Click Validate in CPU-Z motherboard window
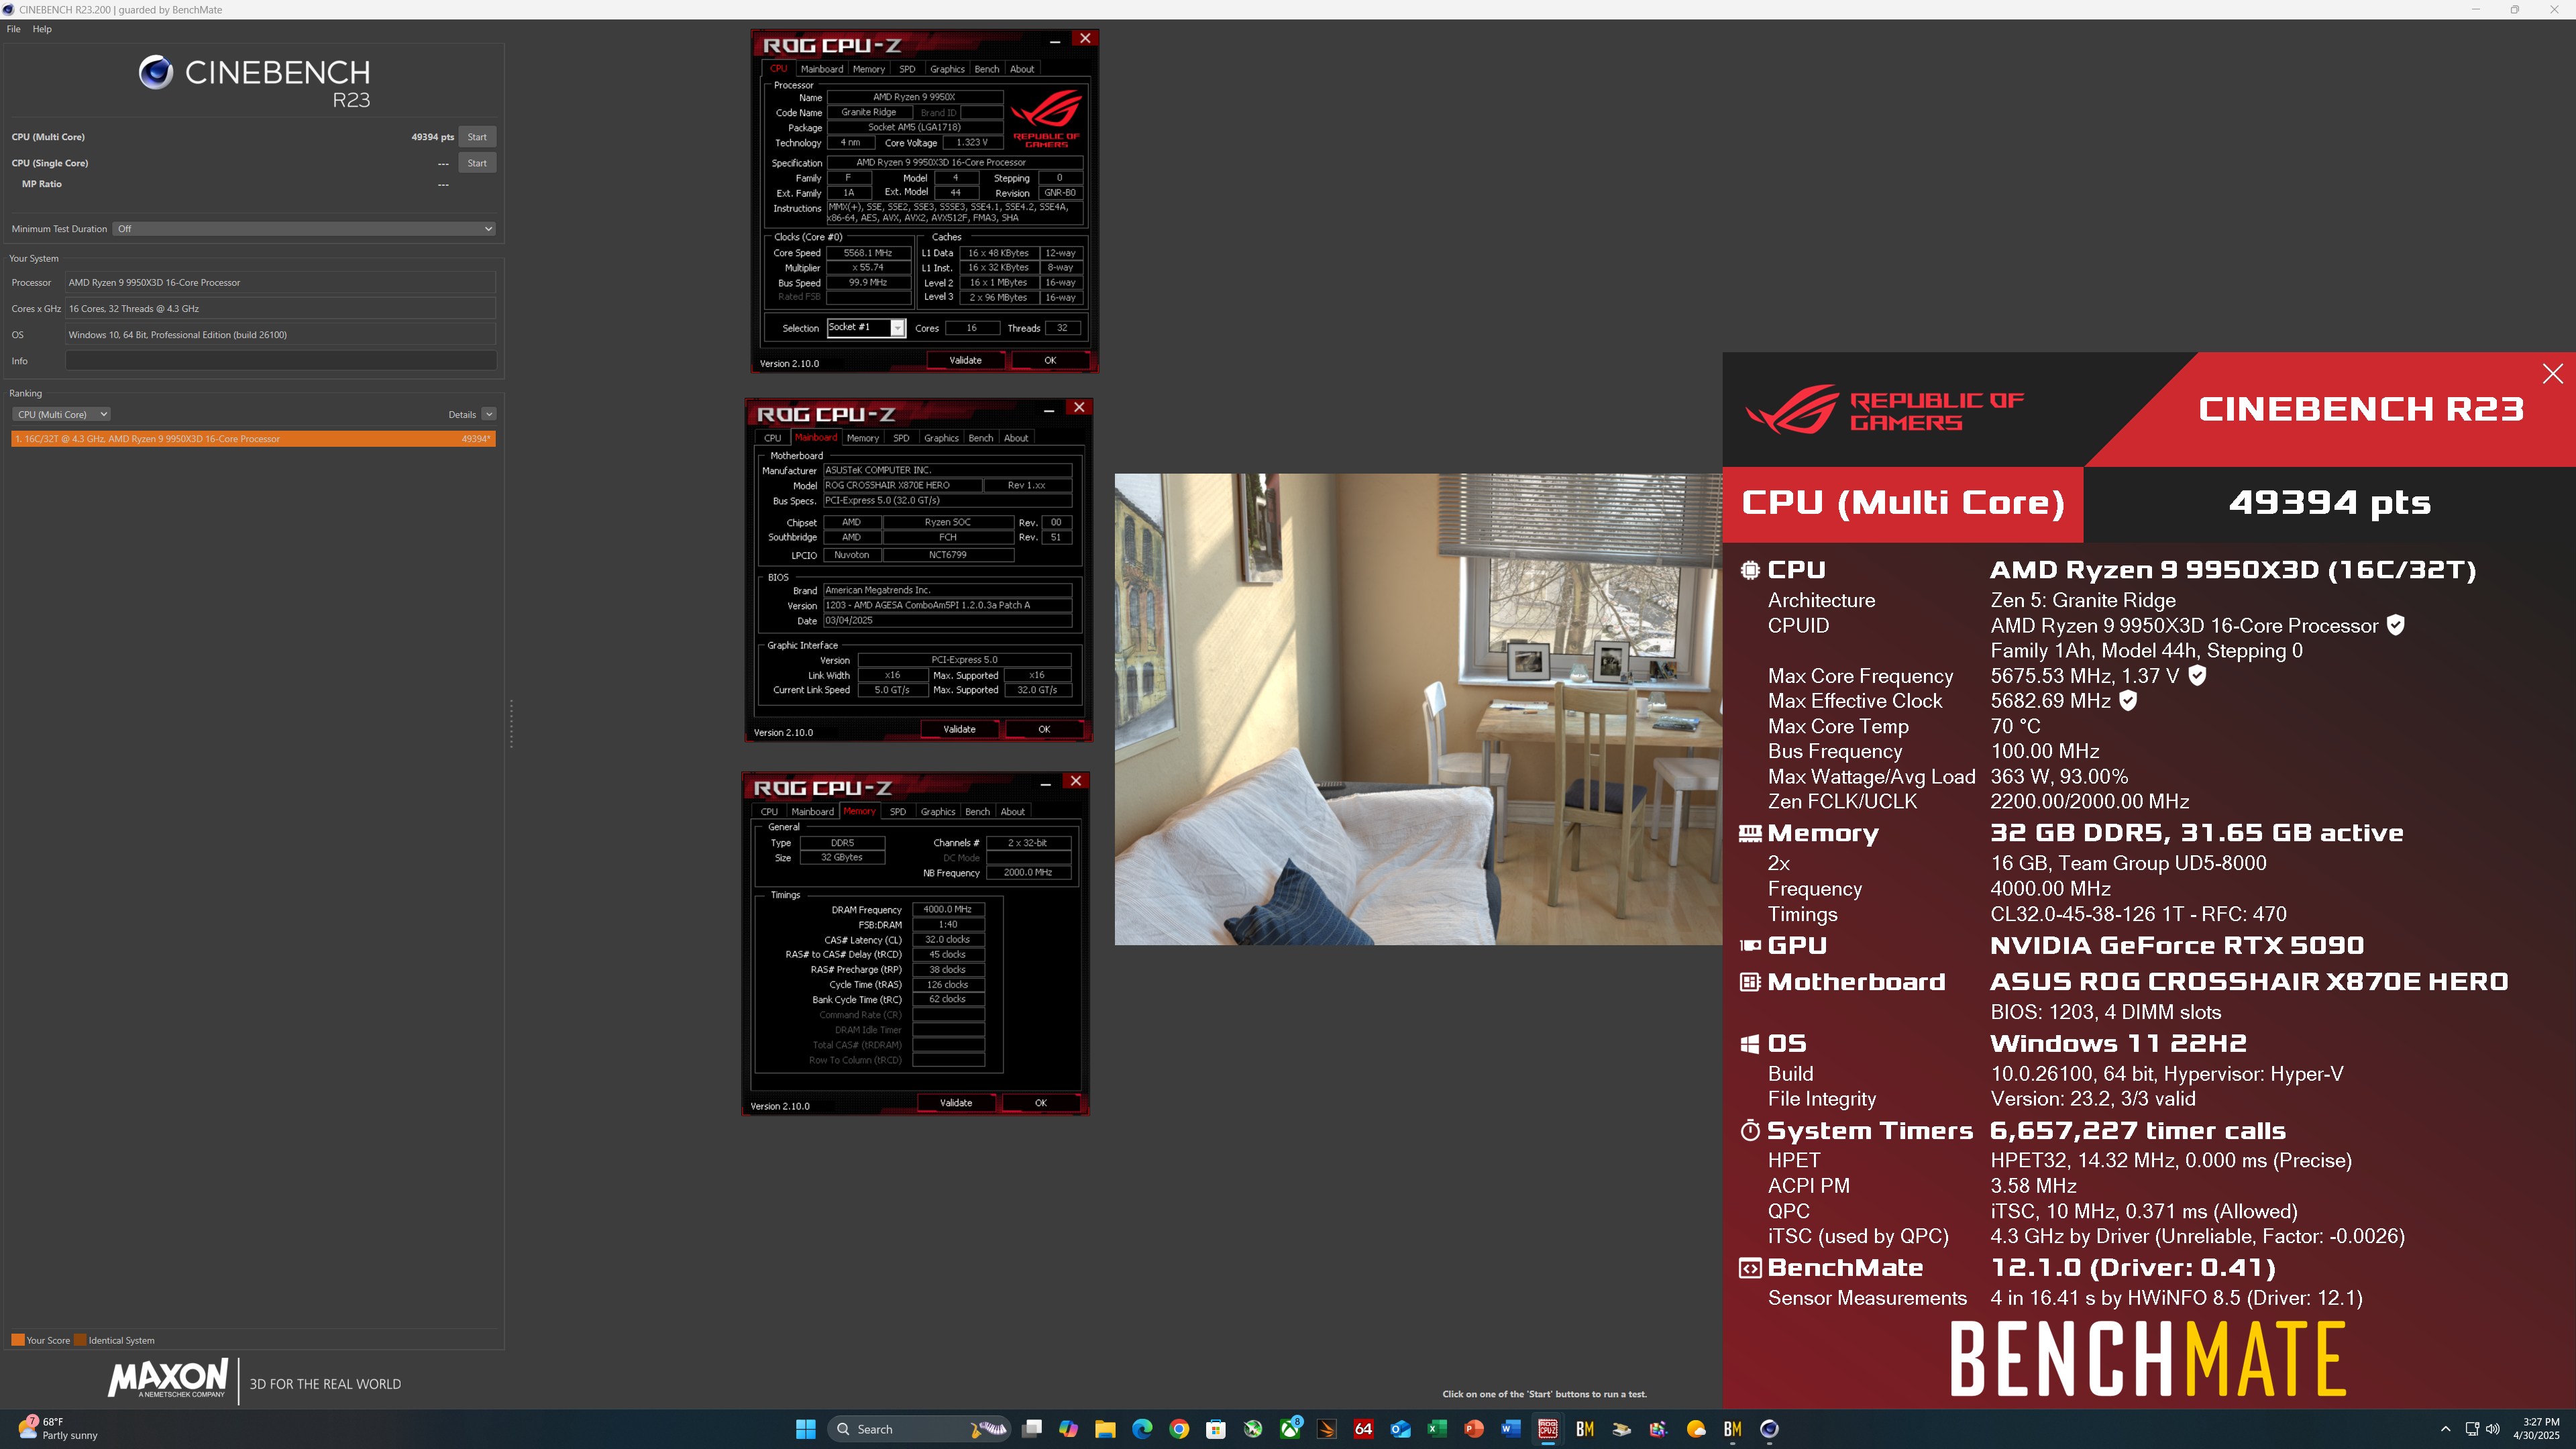Screen dimensions: 2576x1449 pos(959,729)
